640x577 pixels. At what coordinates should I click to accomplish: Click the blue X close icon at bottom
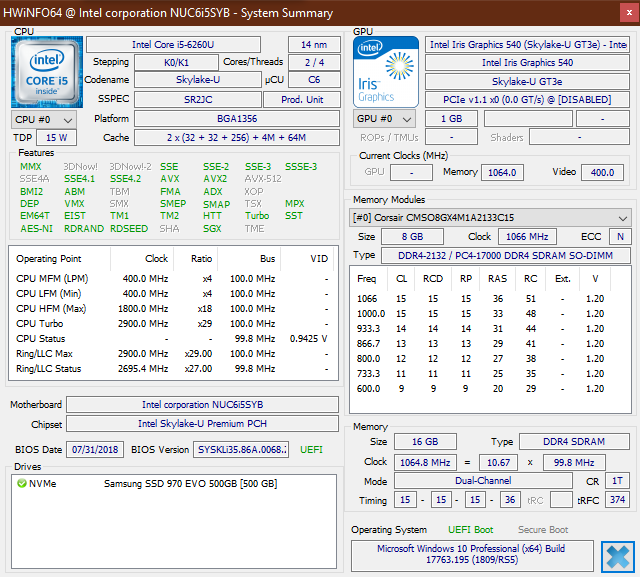coord(618,557)
